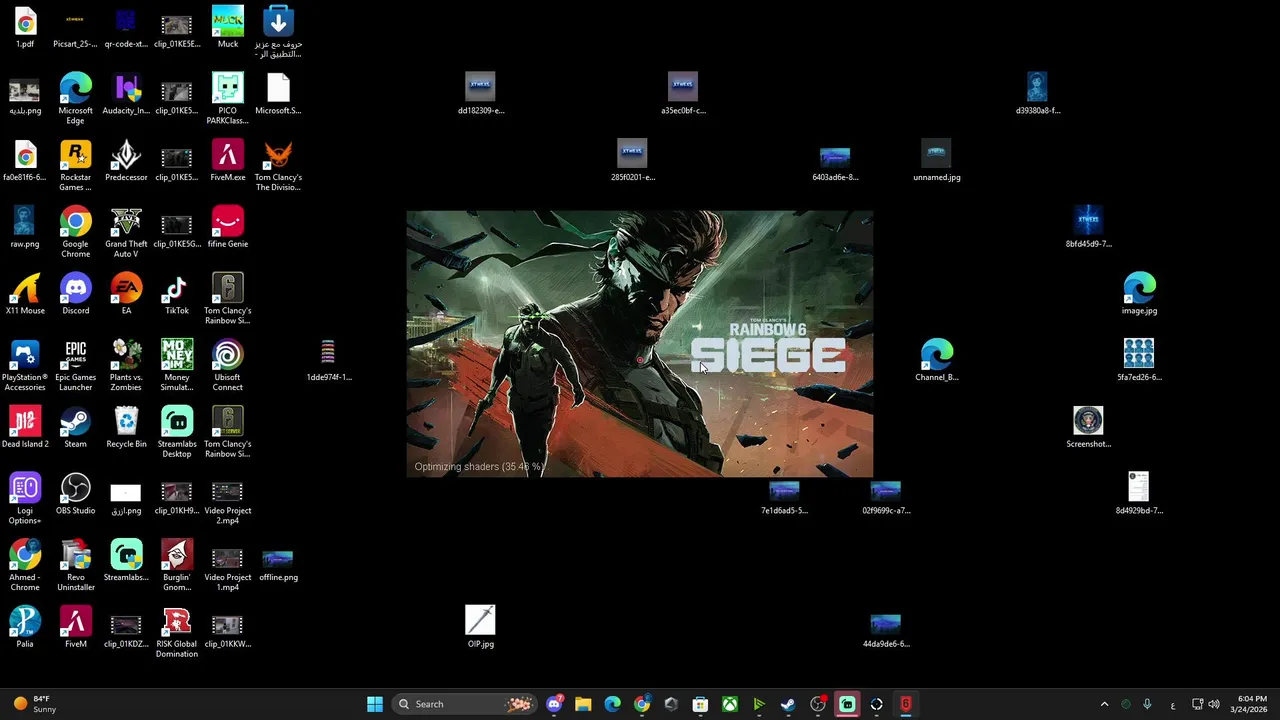Select the Channel_B... Edge file

(x=936, y=360)
